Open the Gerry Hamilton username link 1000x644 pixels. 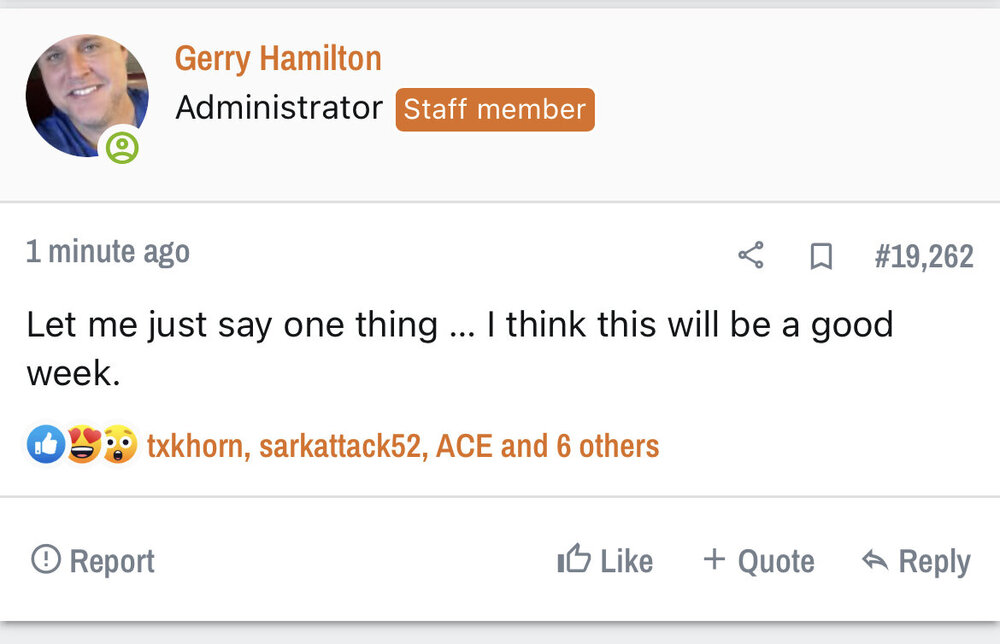278,58
